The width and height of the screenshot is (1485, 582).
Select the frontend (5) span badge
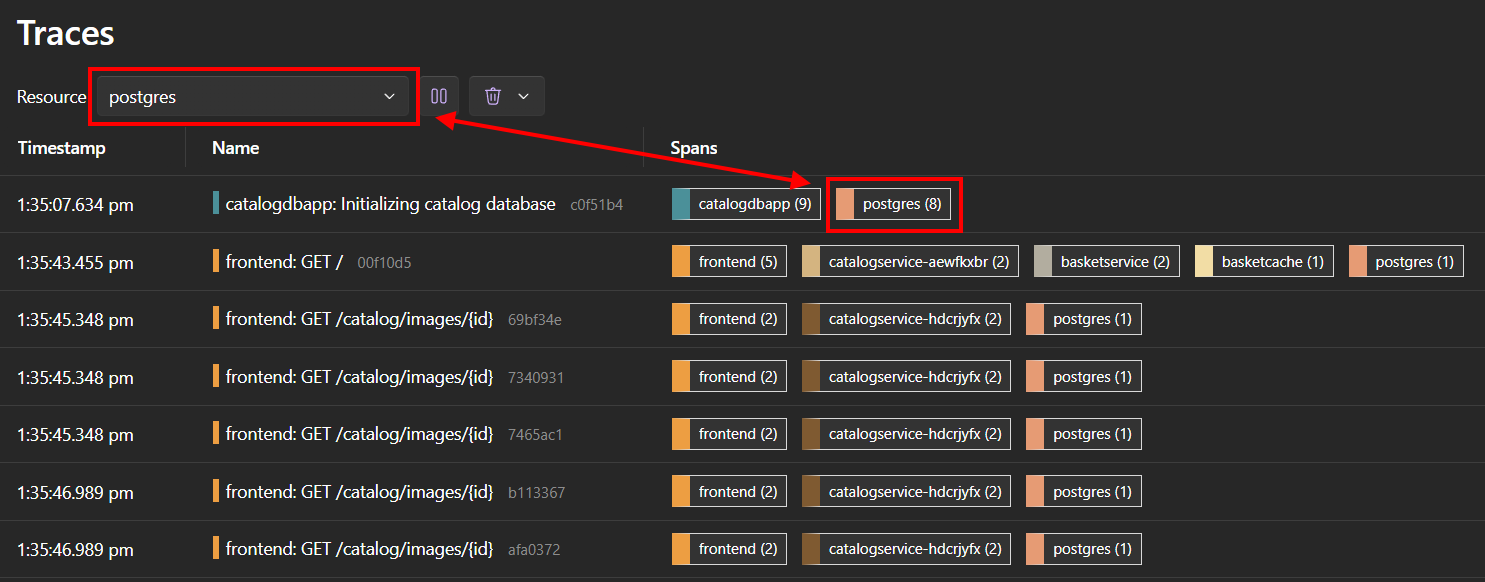tap(729, 261)
